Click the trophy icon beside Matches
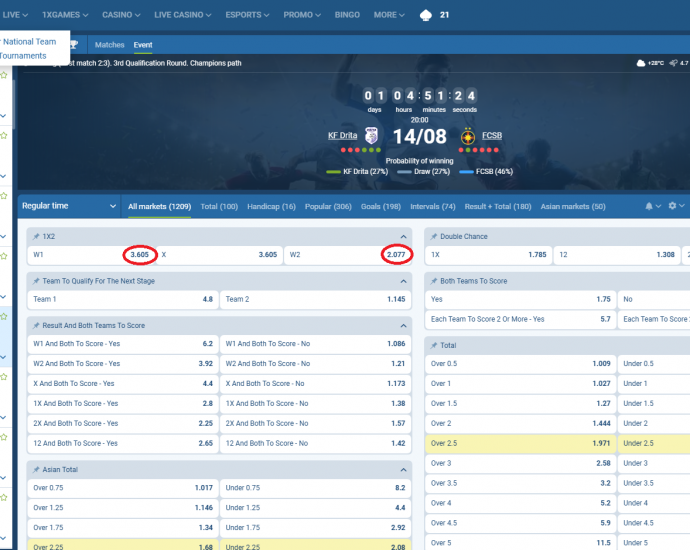The height and width of the screenshot is (550, 690). [74, 44]
